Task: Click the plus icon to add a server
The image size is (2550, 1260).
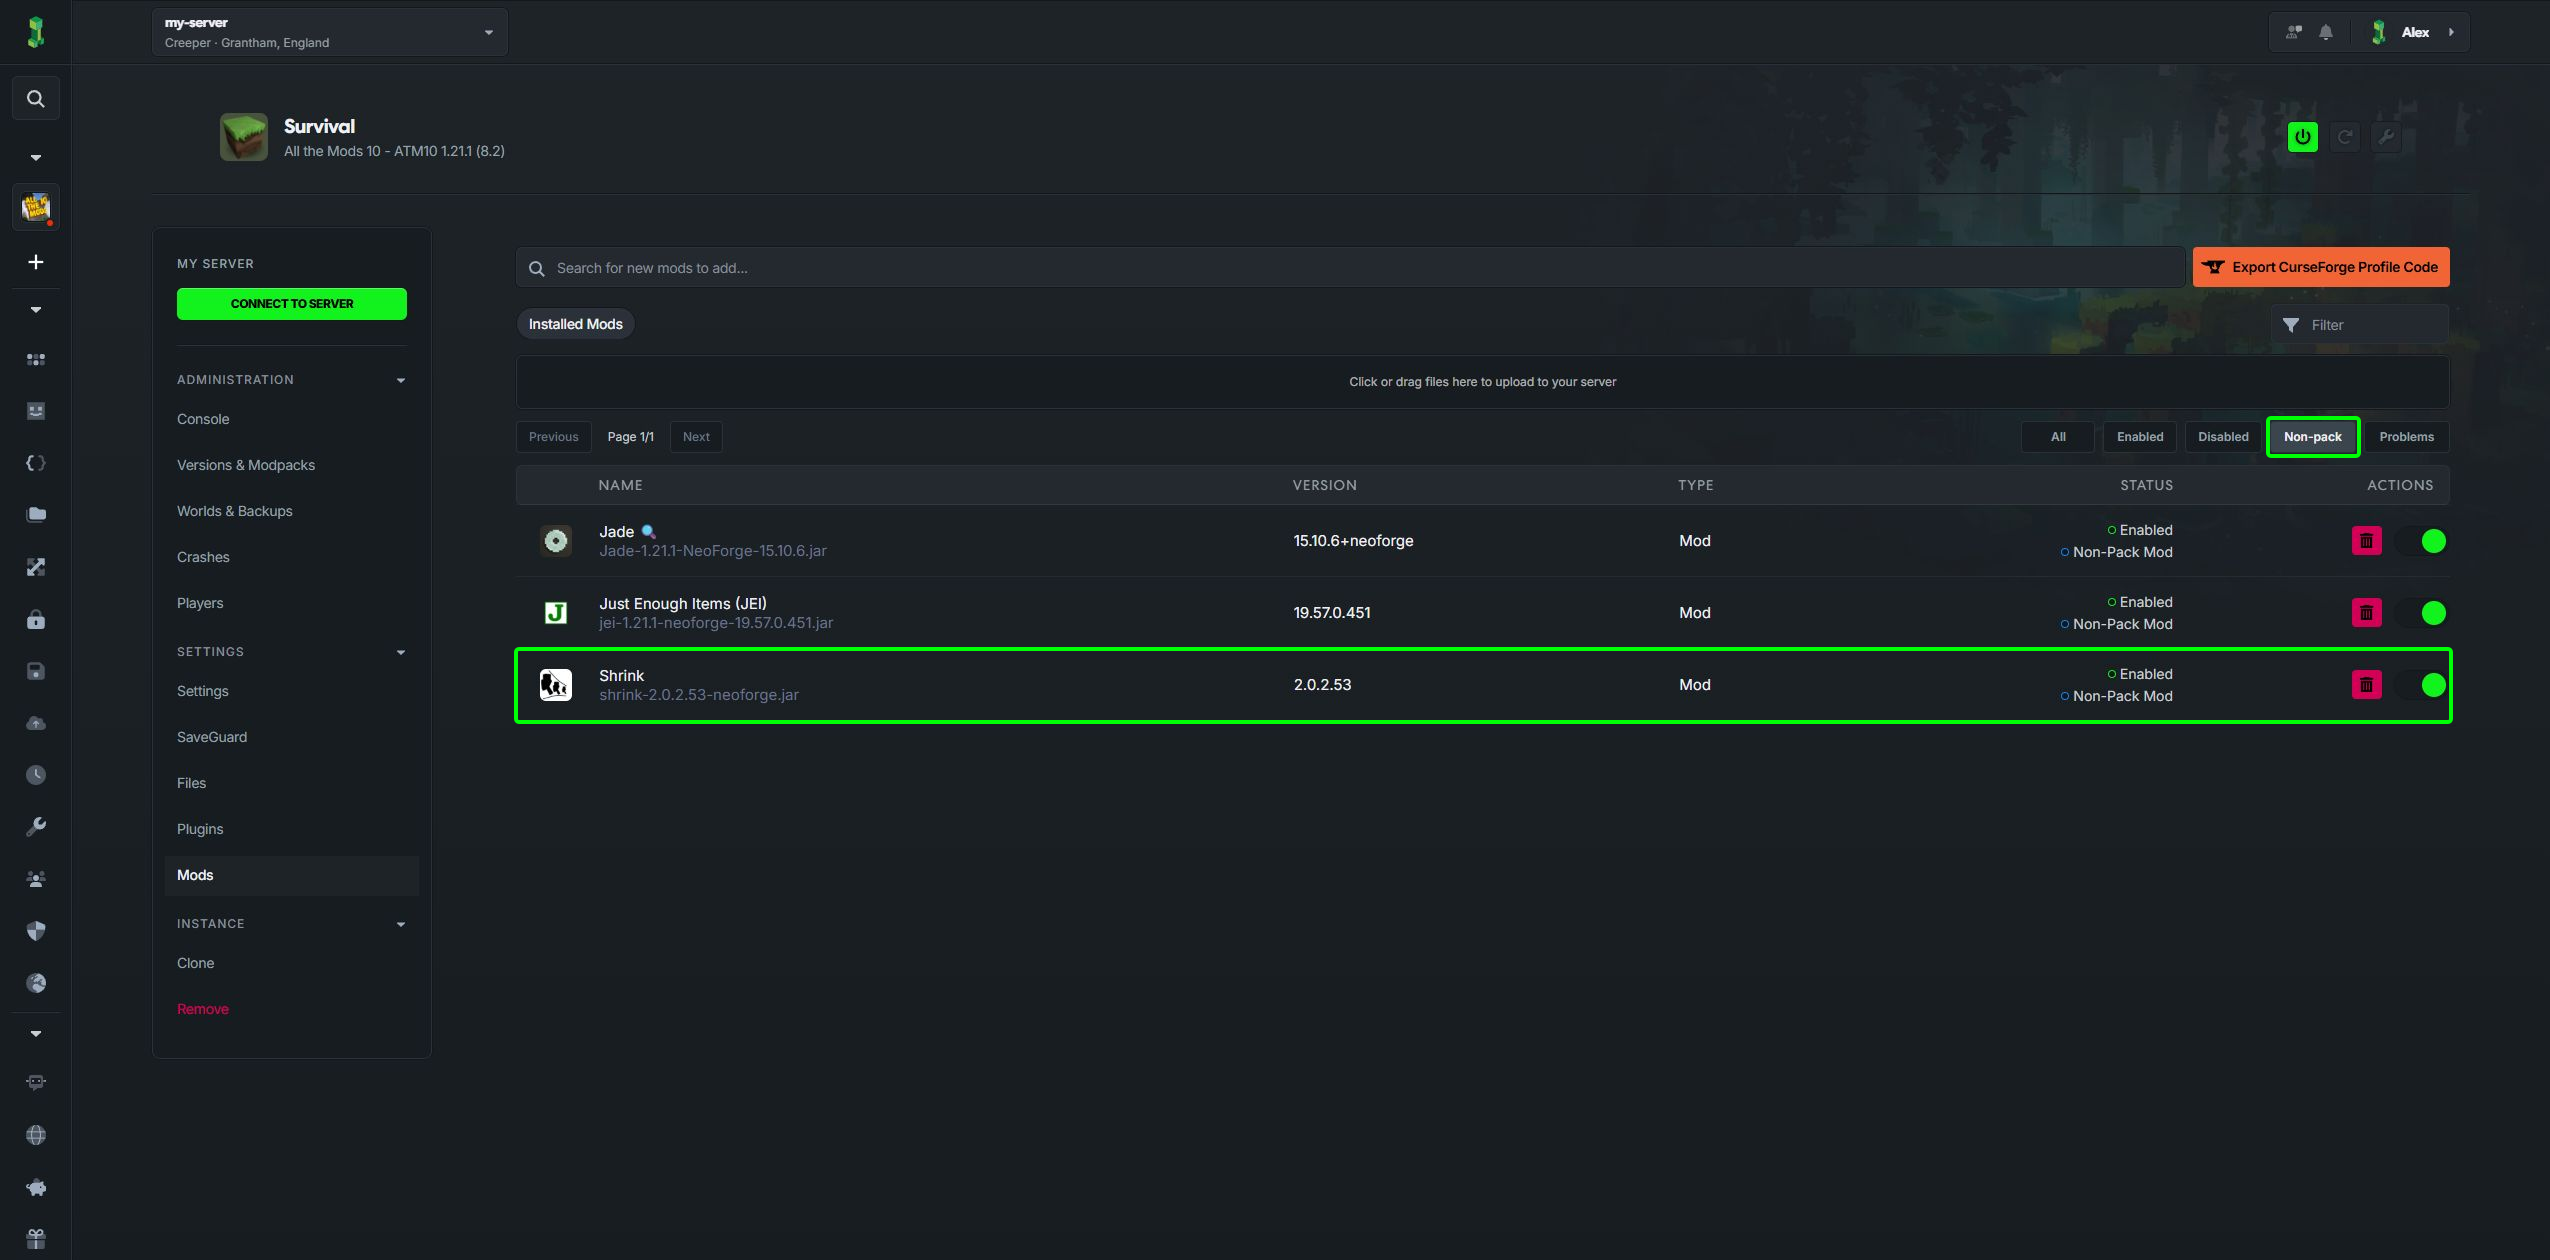Action: click(35, 262)
